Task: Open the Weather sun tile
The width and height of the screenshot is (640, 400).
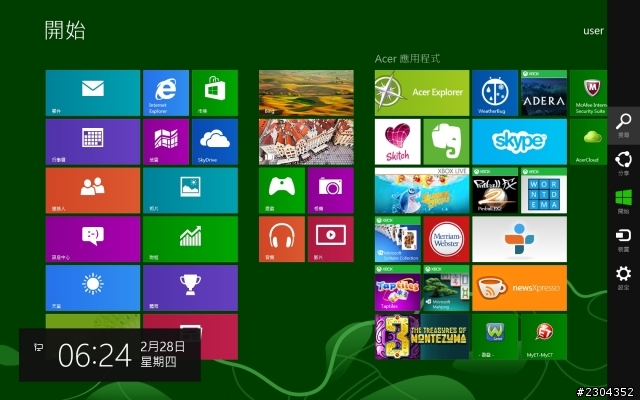Action: coord(93,288)
